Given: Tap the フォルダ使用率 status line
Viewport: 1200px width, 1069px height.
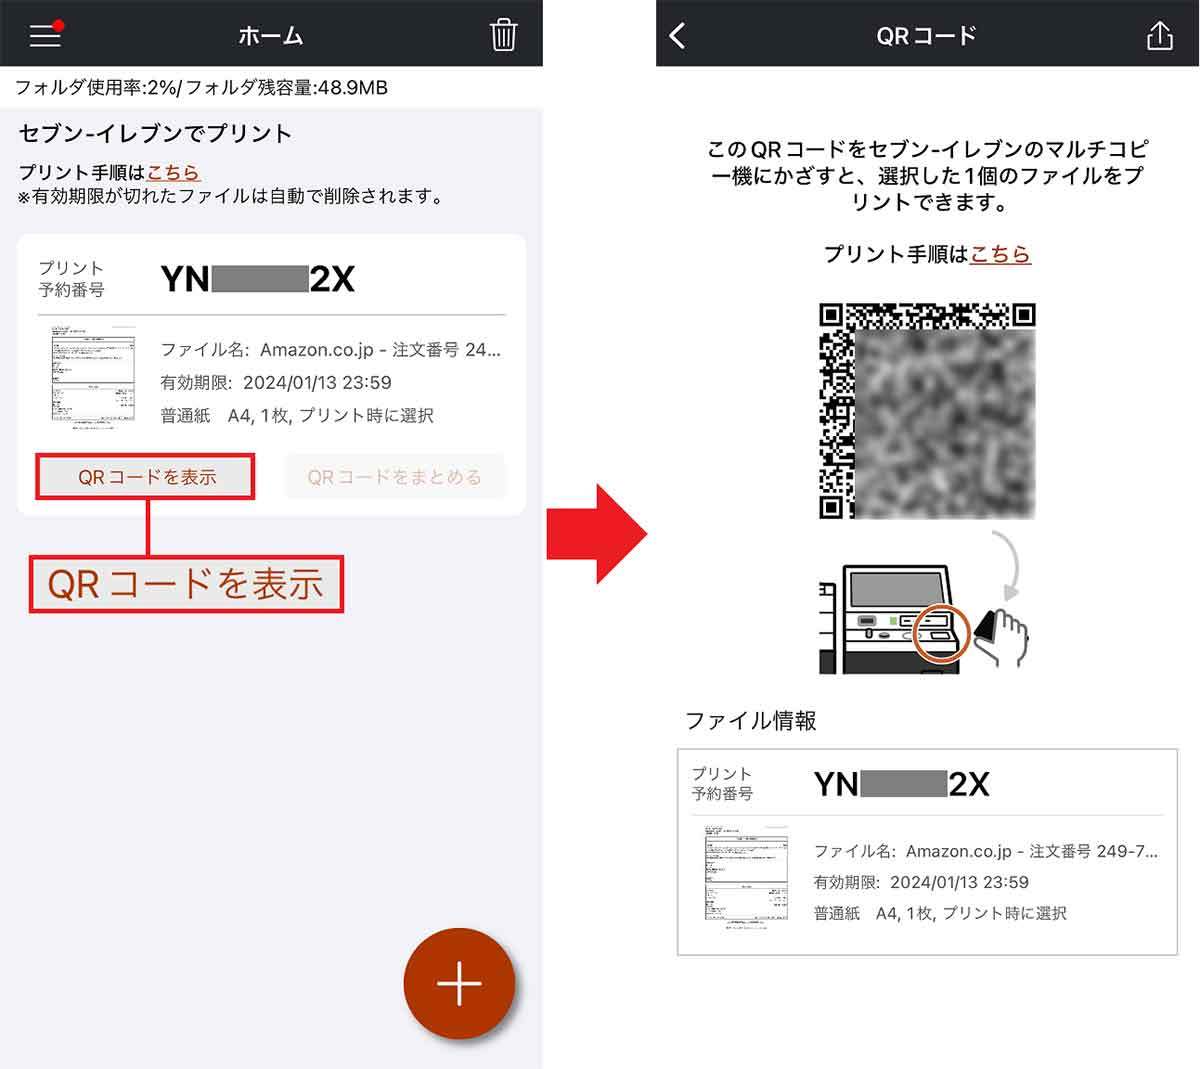Looking at the screenshot, I should [x=201, y=88].
